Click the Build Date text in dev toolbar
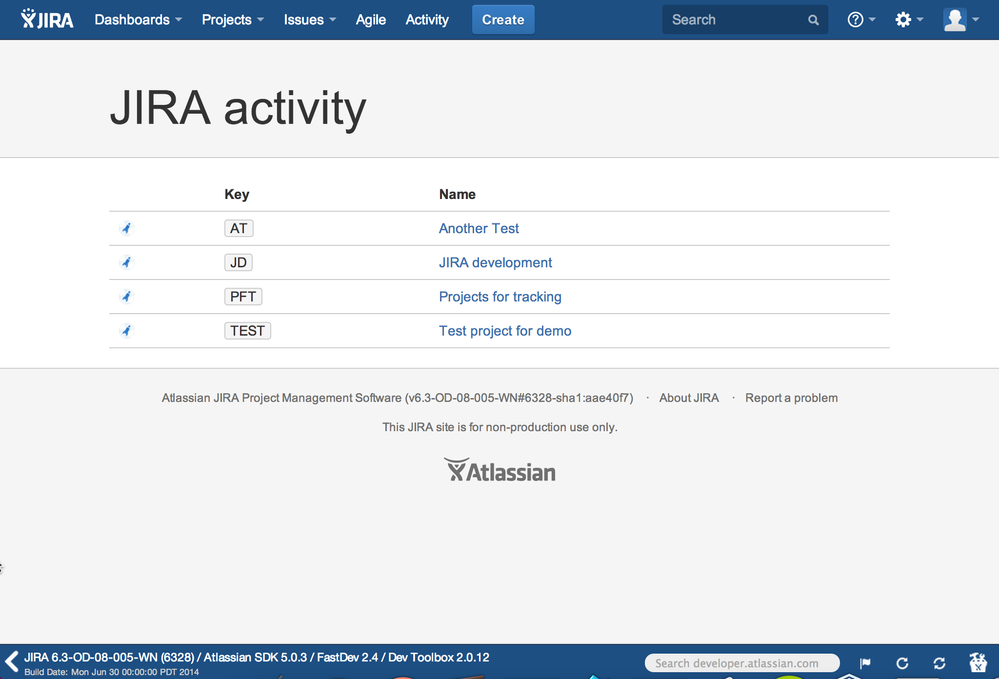This screenshot has height=679, width=999. 111,672
